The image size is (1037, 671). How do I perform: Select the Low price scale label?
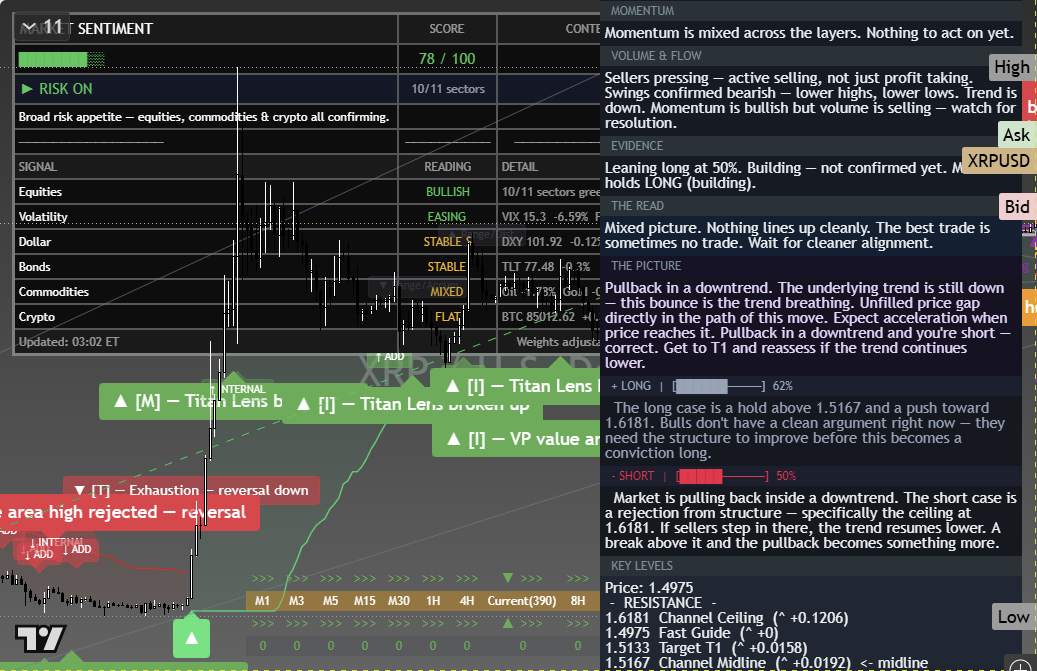coord(1013,617)
